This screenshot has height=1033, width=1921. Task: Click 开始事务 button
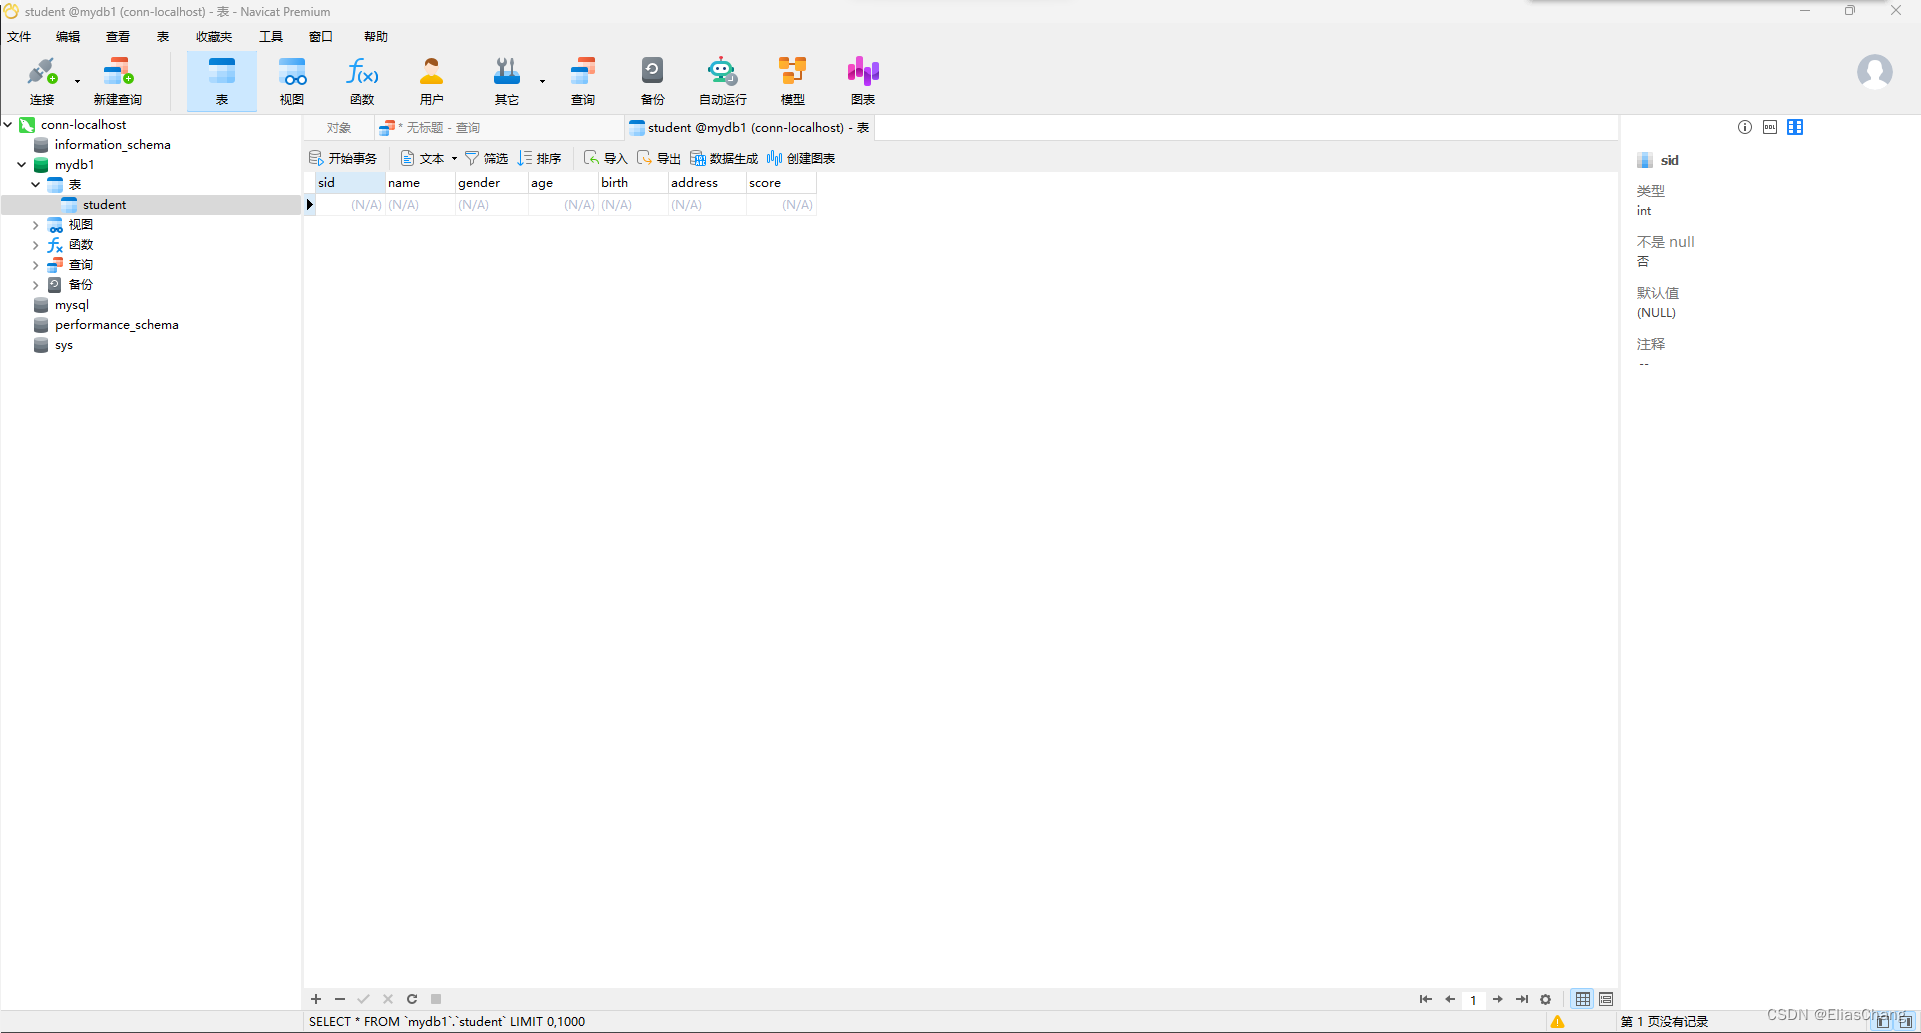[x=343, y=158]
